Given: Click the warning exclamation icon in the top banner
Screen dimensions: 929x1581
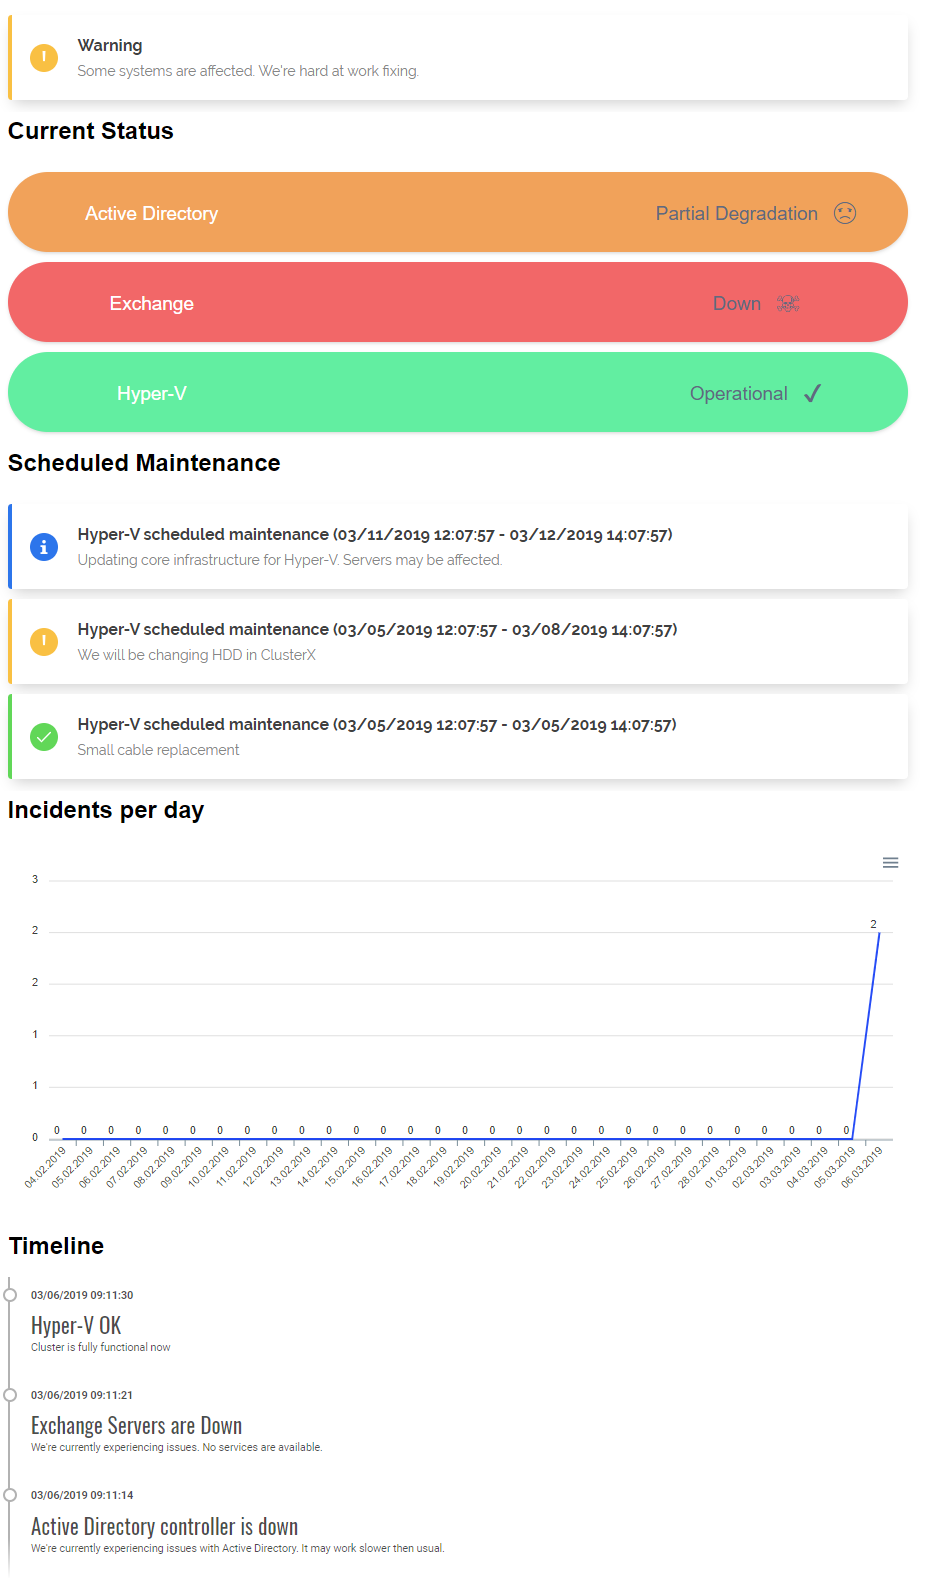Looking at the screenshot, I should pyautogui.click(x=44, y=57).
